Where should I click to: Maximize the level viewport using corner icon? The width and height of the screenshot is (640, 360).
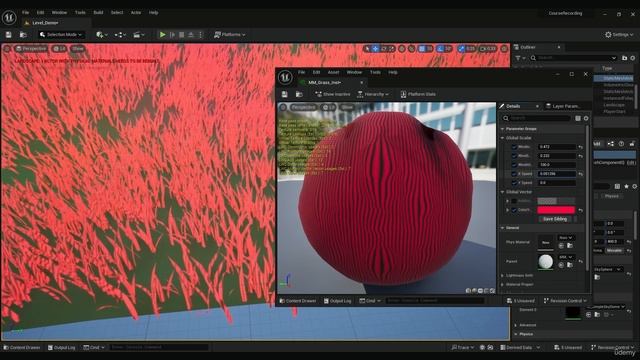(x=504, y=49)
